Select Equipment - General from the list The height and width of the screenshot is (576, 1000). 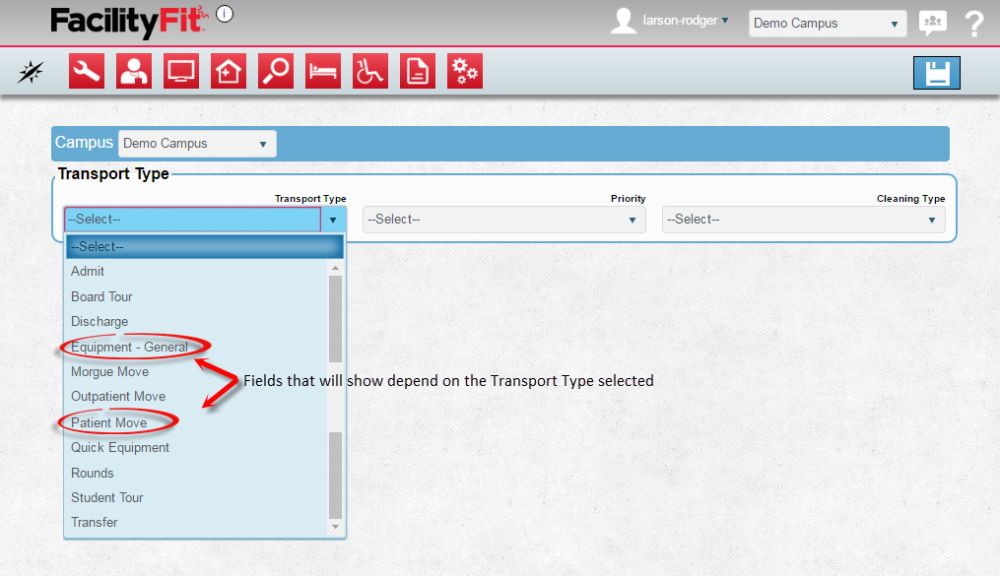(130, 346)
